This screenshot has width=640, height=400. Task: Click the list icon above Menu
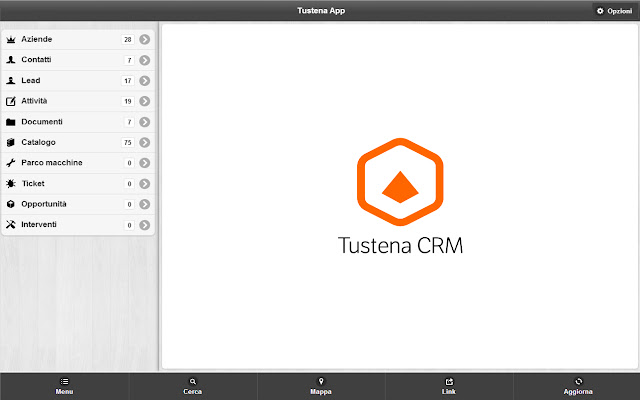coord(64,381)
